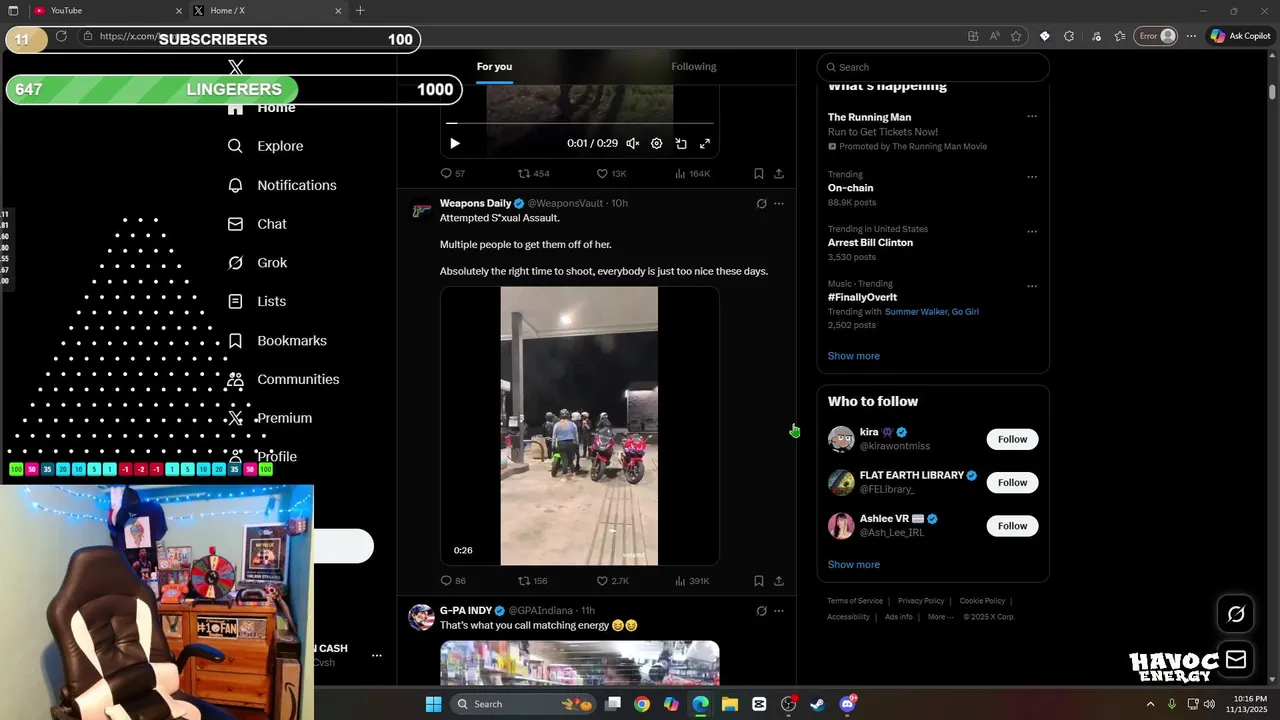Share the Weapons Daily post

pos(779,581)
